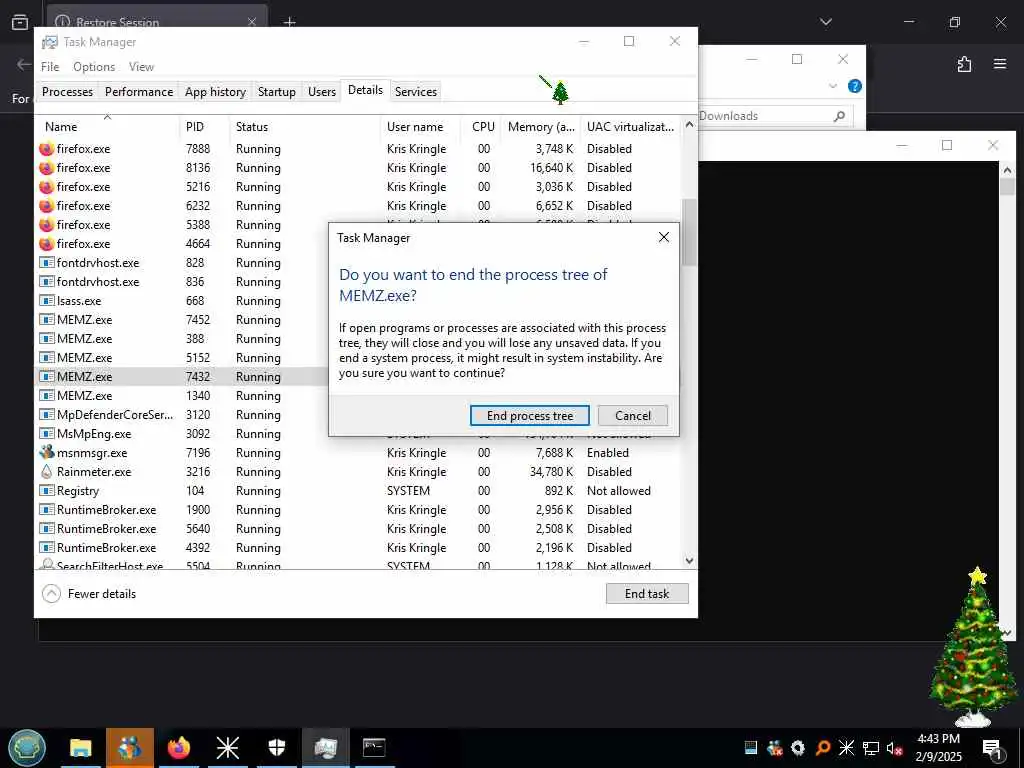Open Command Prompt from the taskbar

click(x=374, y=748)
